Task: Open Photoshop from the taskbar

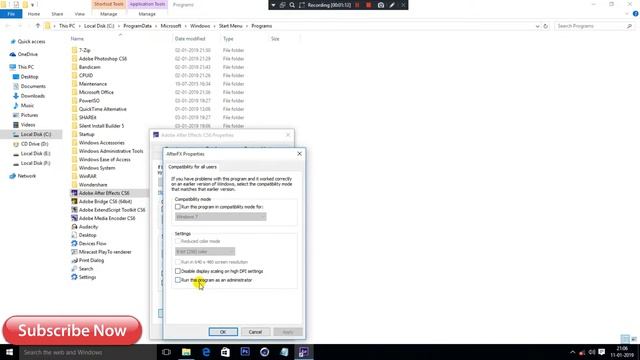Action: click(x=245, y=352)
